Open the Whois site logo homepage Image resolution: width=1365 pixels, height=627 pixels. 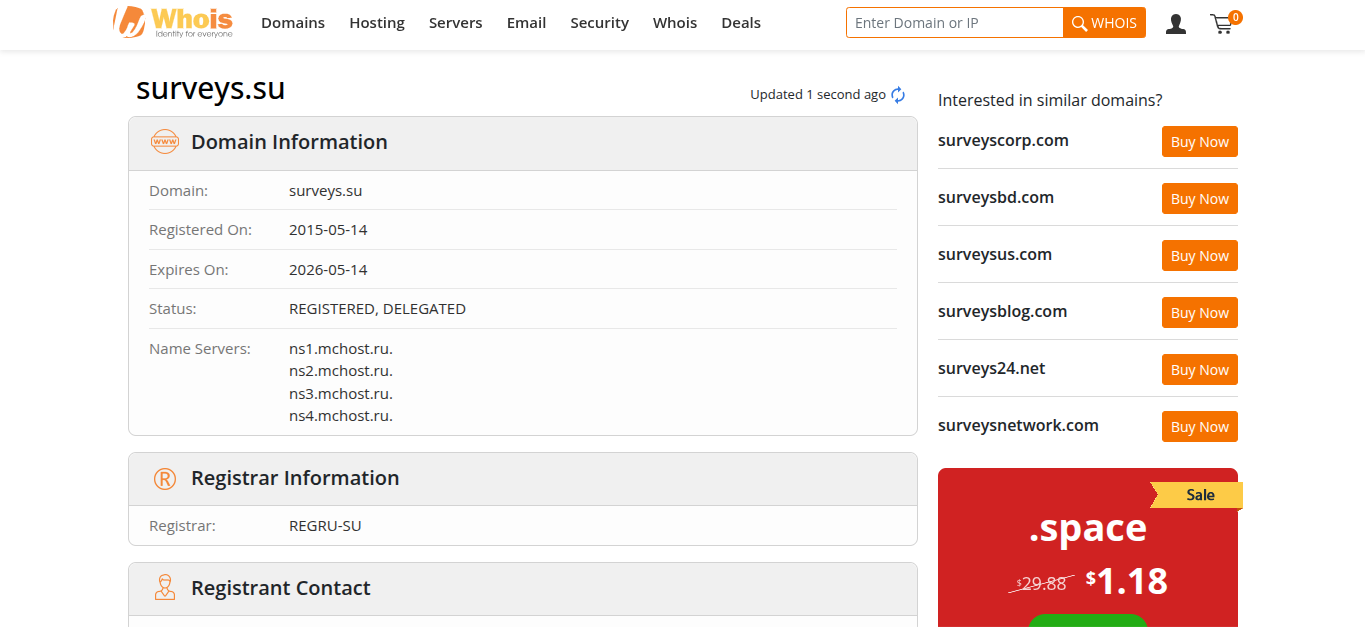tap(172, 22)
